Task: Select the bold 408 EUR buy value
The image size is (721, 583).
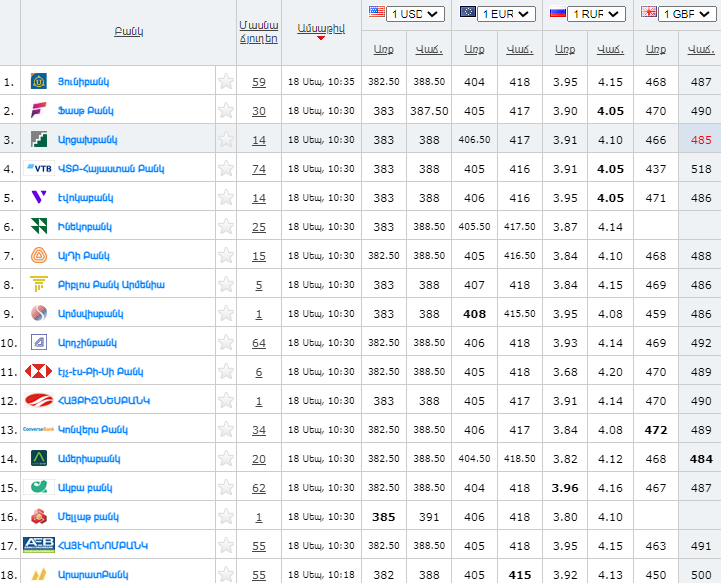Action: [x=474, y=314]
